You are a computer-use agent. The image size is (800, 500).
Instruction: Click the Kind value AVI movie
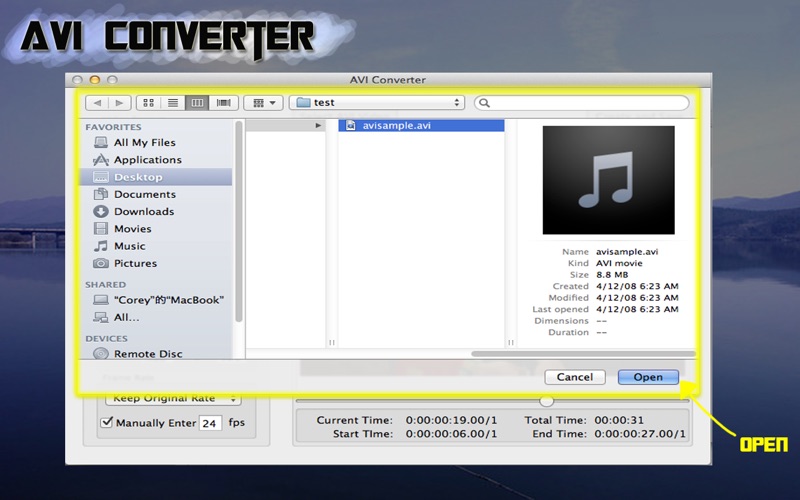coord(619,263)
